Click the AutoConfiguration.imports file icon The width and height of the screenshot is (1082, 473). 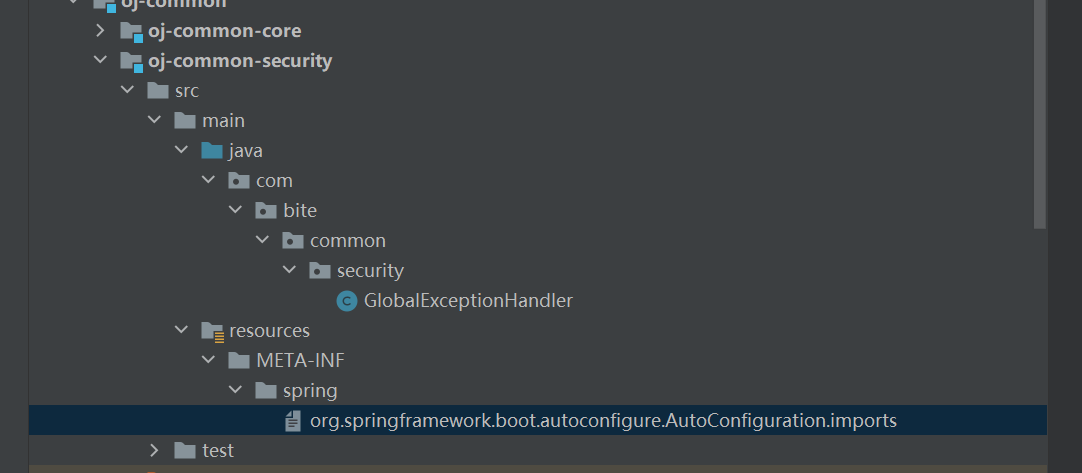pyautogui.click(x=293, y=421)
